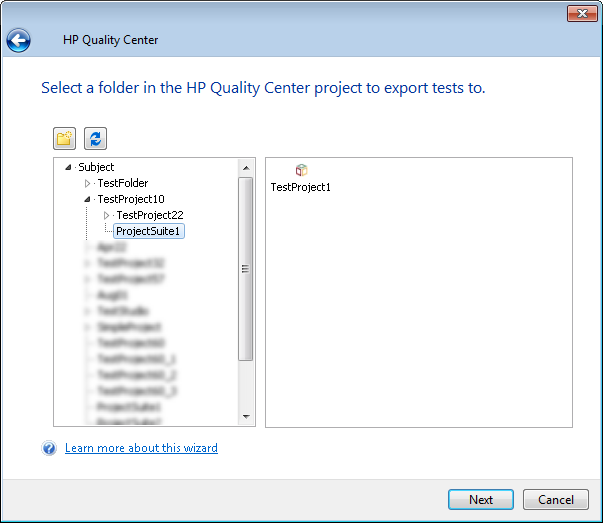Select the TestFolder tree item
This screenshot has width=603, height=523.
click(x=123, y=183)
